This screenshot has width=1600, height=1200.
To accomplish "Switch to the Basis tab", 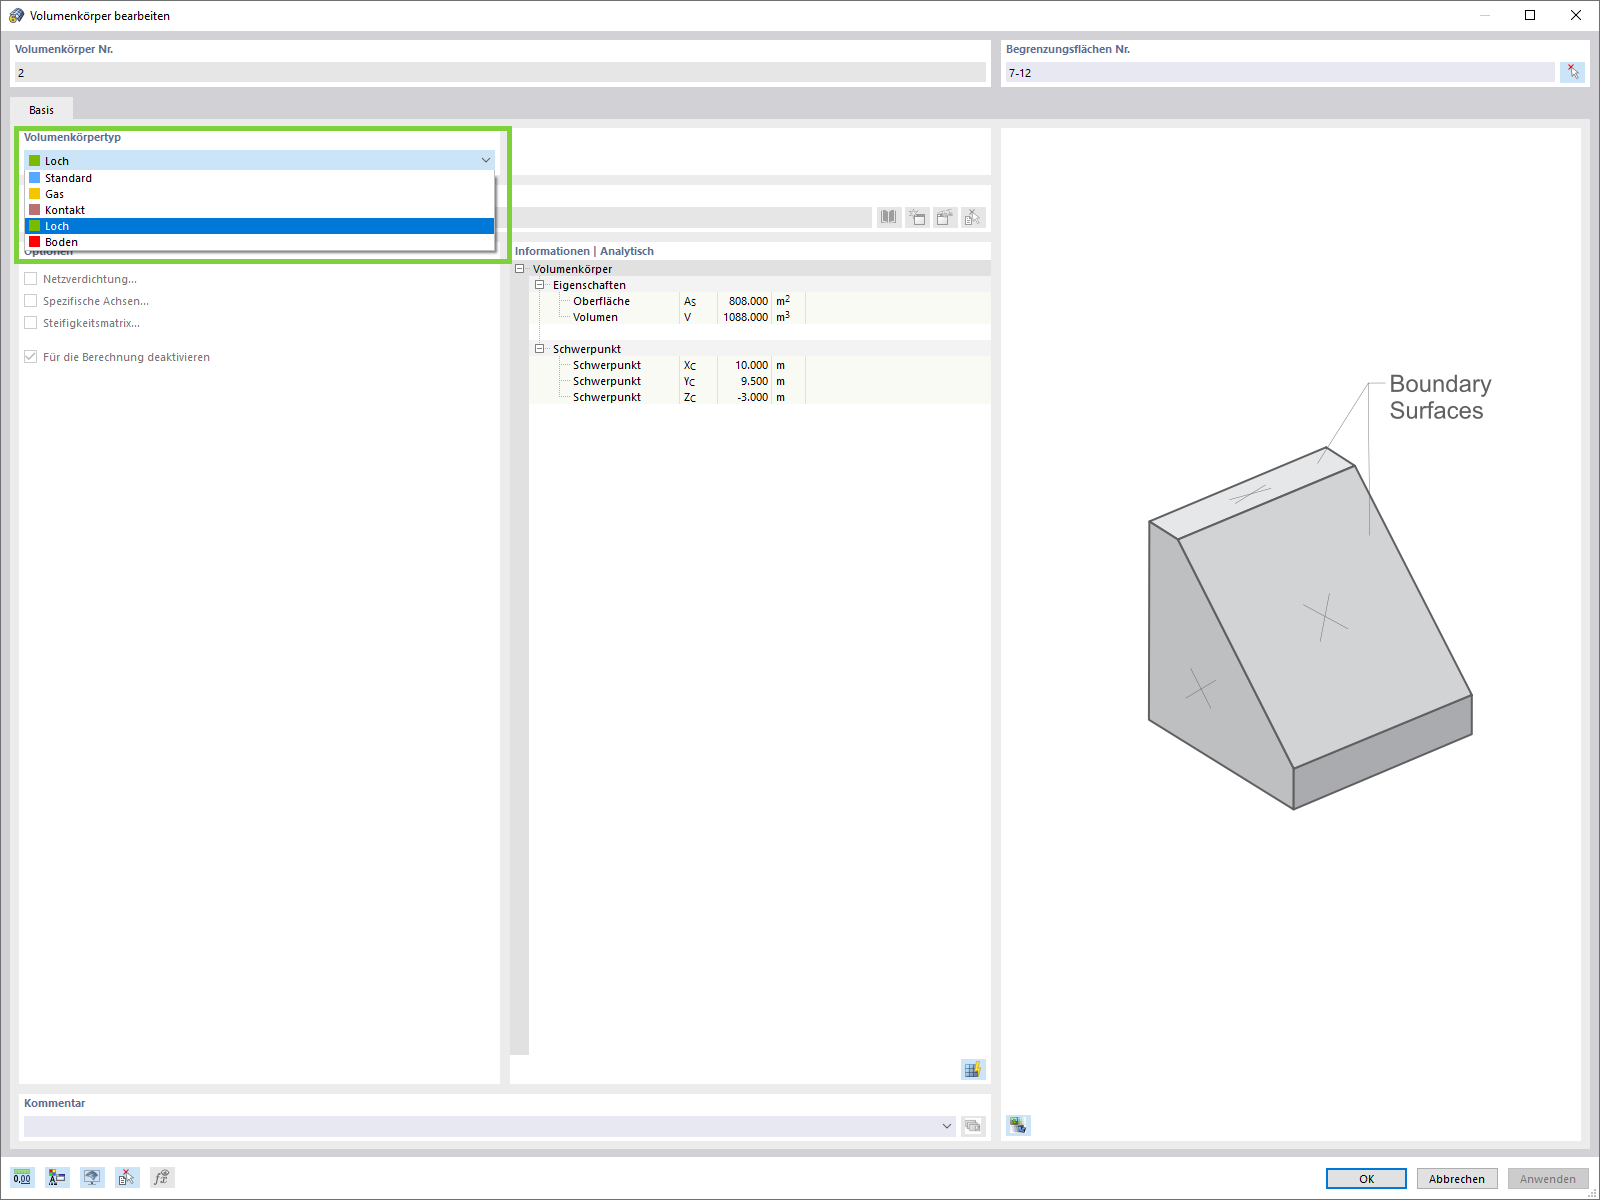I will point(41,110).
